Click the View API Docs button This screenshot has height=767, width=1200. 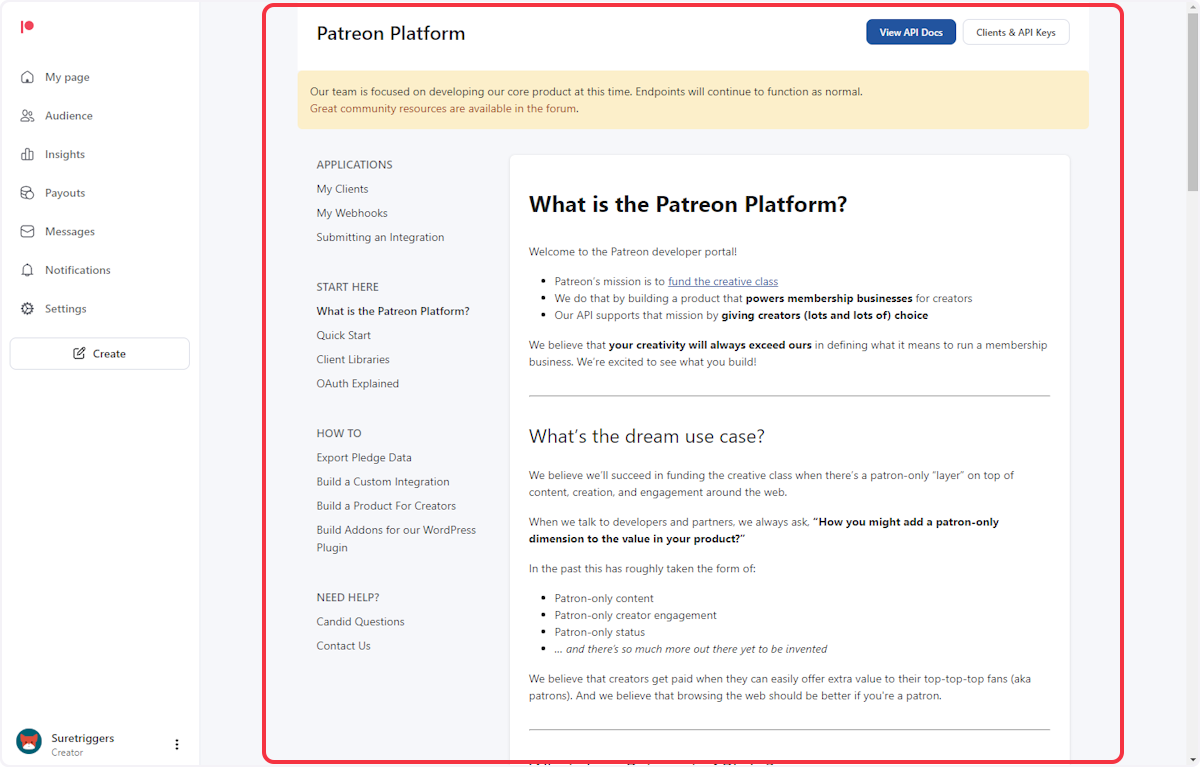click(910, 31)
